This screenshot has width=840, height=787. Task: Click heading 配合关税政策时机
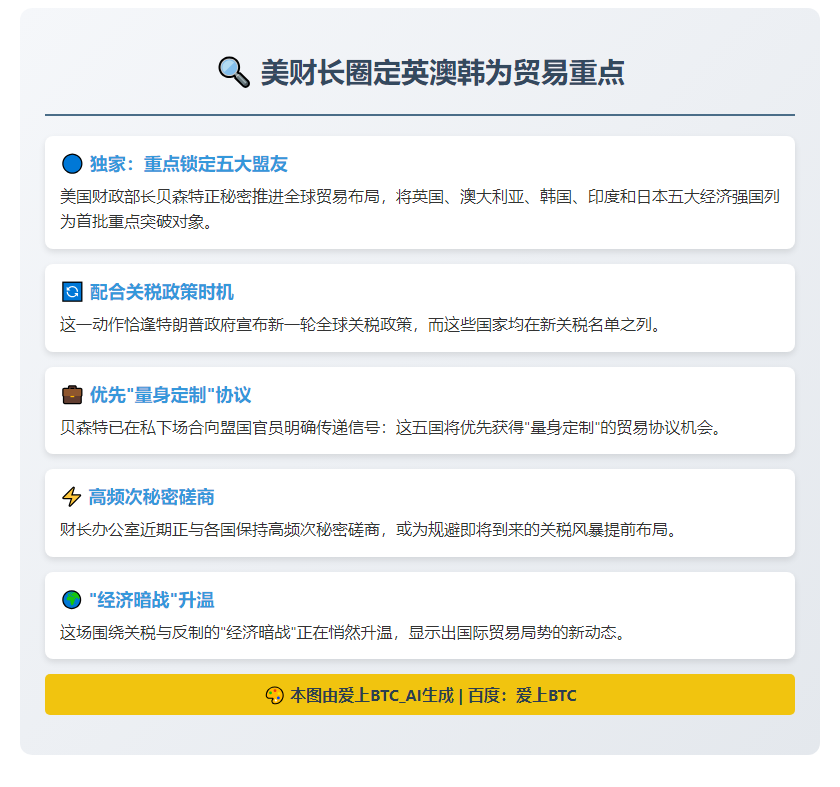pyautogui.click(x=161, y=292)
